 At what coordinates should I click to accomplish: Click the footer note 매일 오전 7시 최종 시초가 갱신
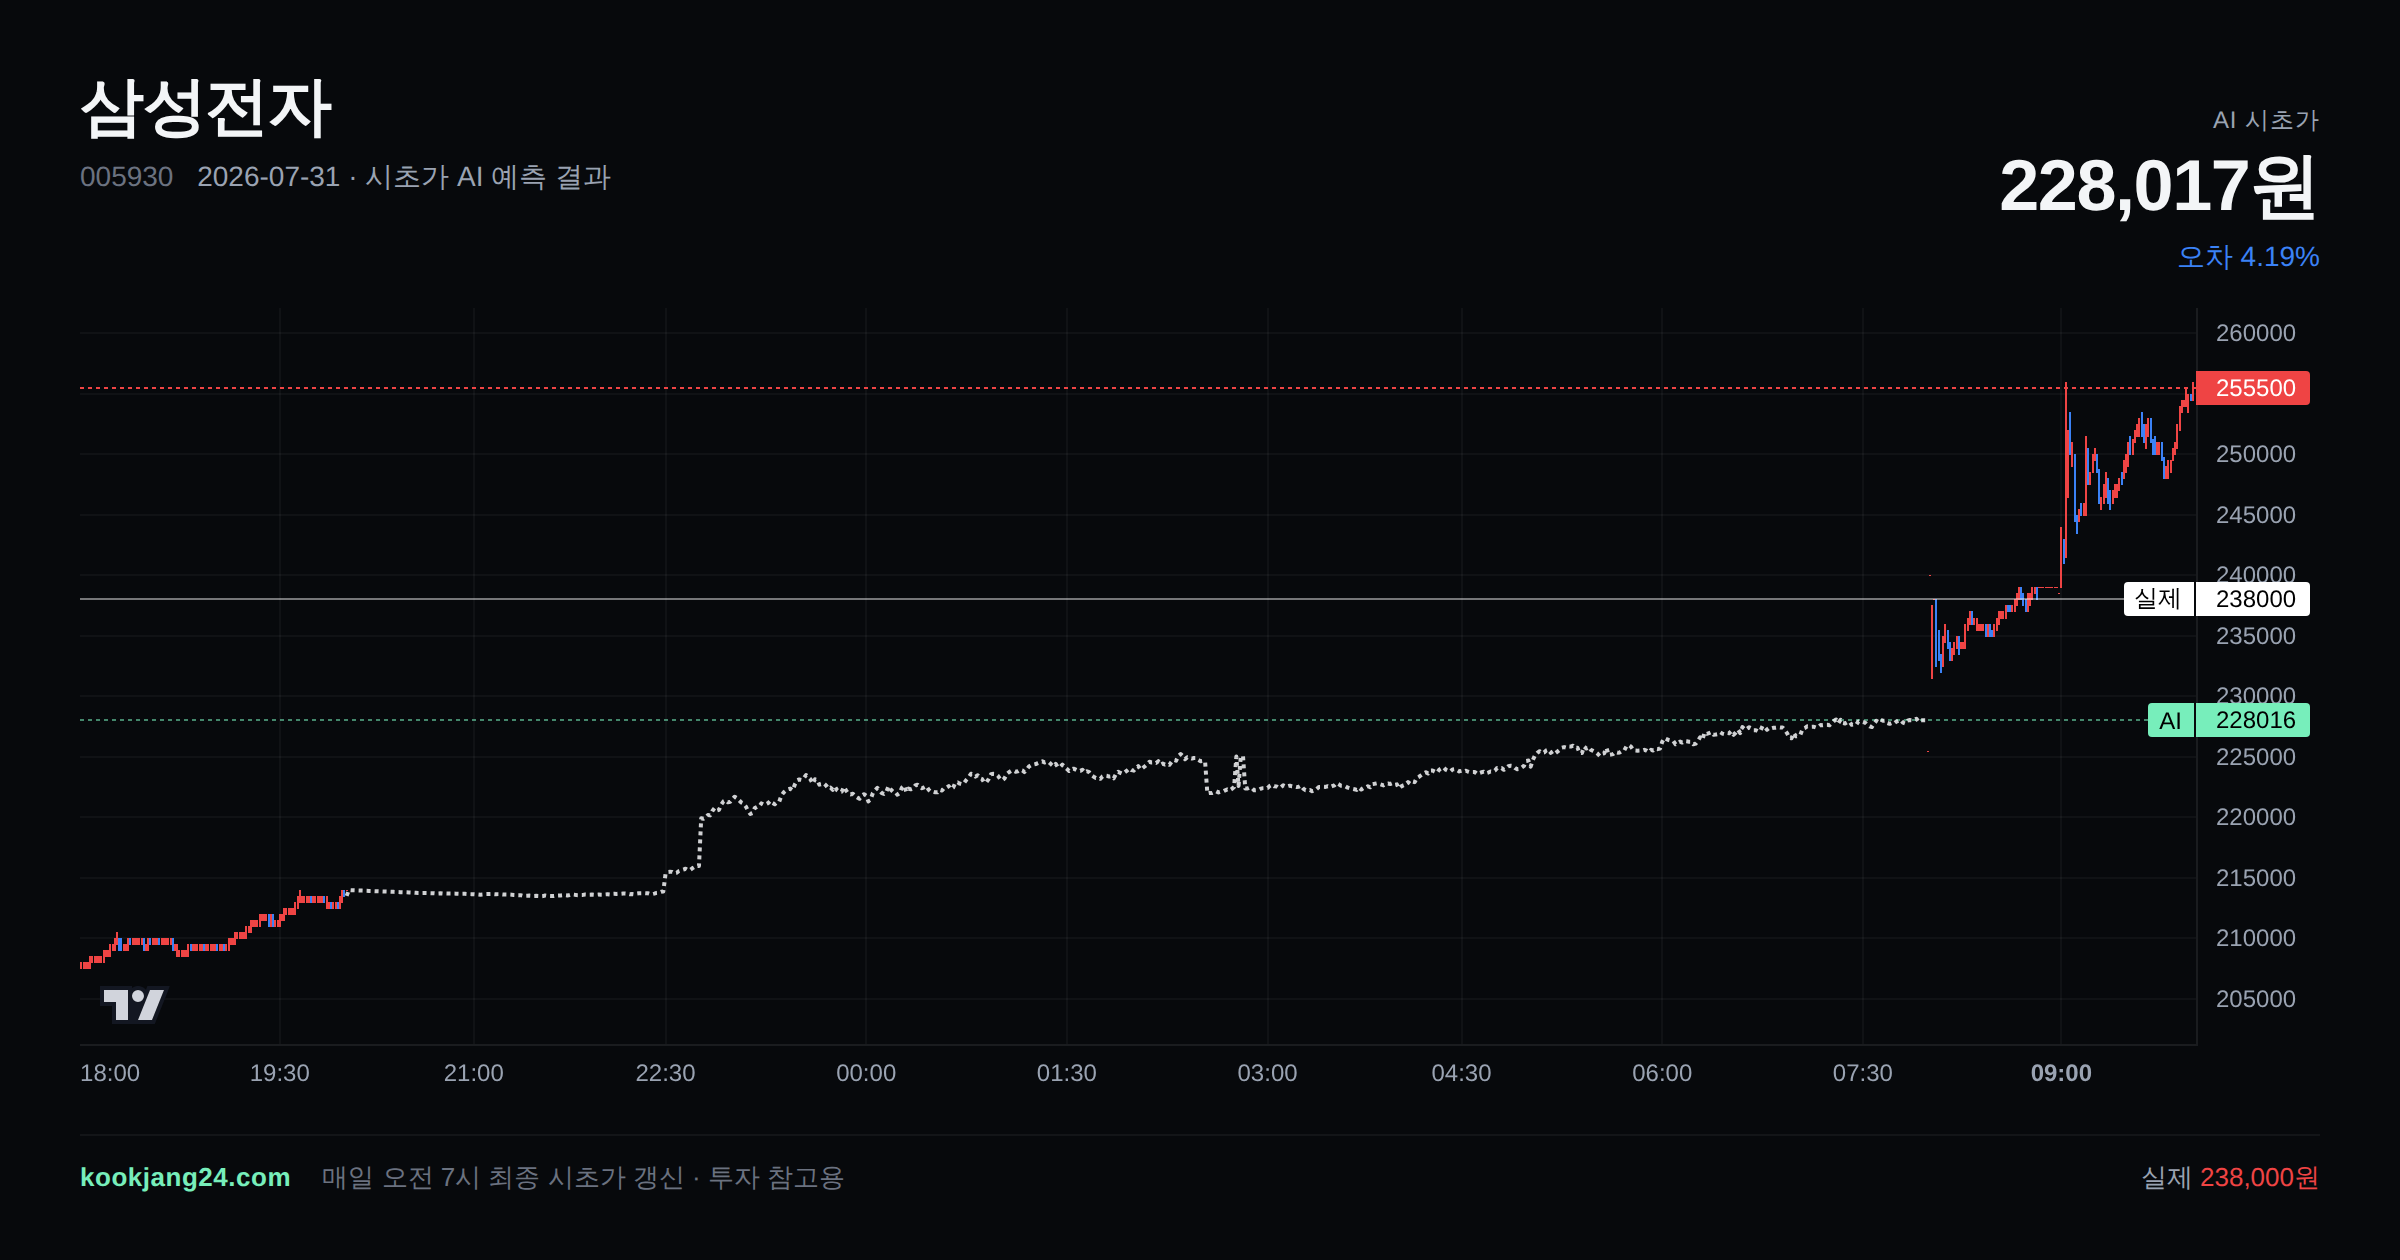pyautogui.click(x=503, y=1177)
